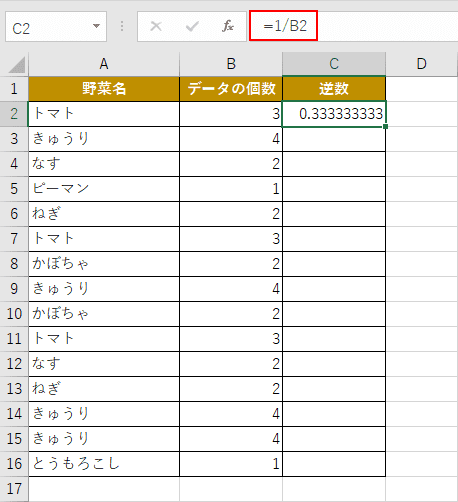Screen dimensions: 458x502
Task: Select empty cell C3 under 逆数
Action: [x=334, y=139]
